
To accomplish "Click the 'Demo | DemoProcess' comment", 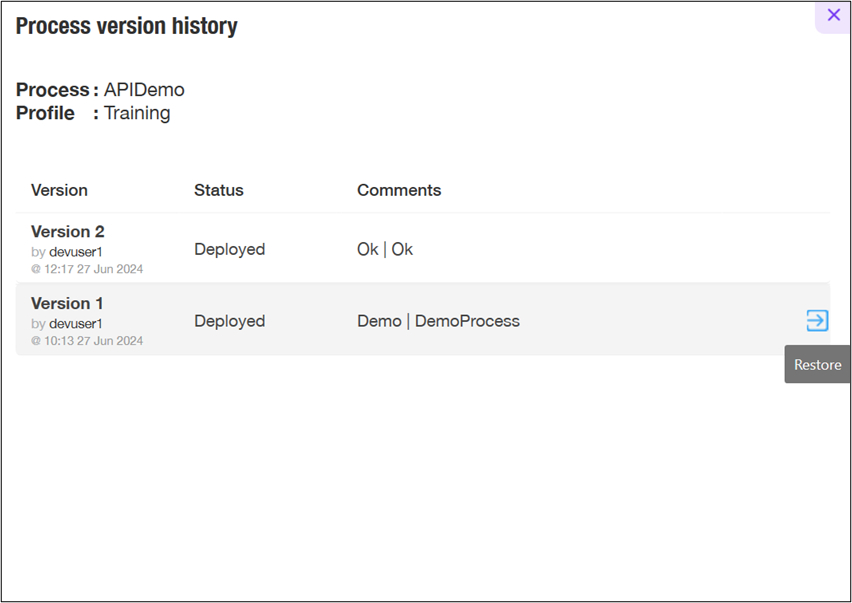I will (x=438, y=321).
